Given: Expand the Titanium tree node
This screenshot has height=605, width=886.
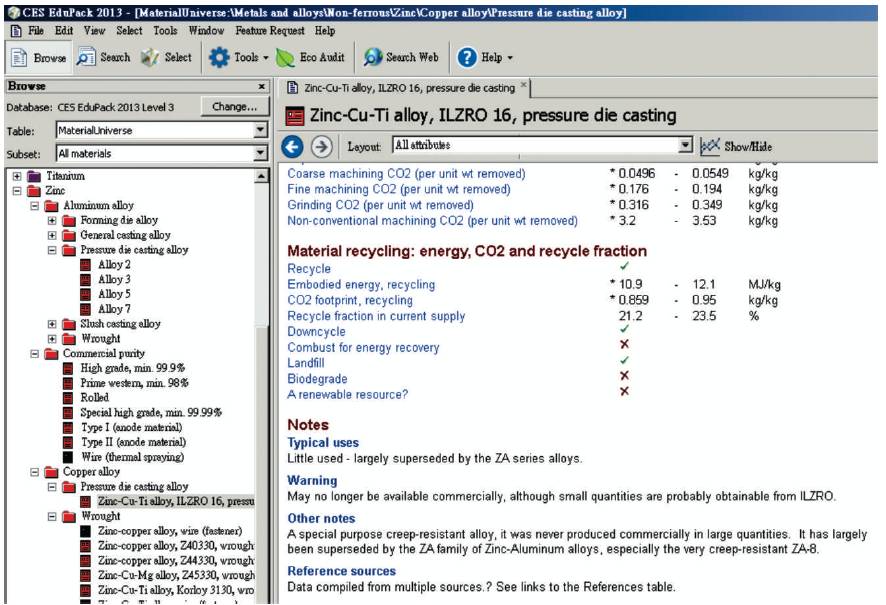Looking at the screenshot, I should 17,176.
